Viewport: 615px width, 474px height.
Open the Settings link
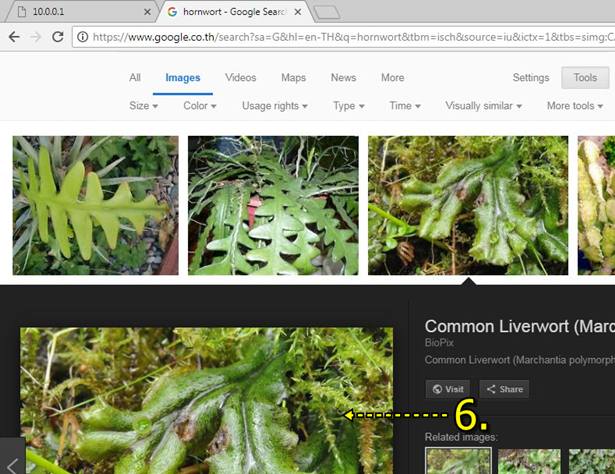tap(531, 78)
